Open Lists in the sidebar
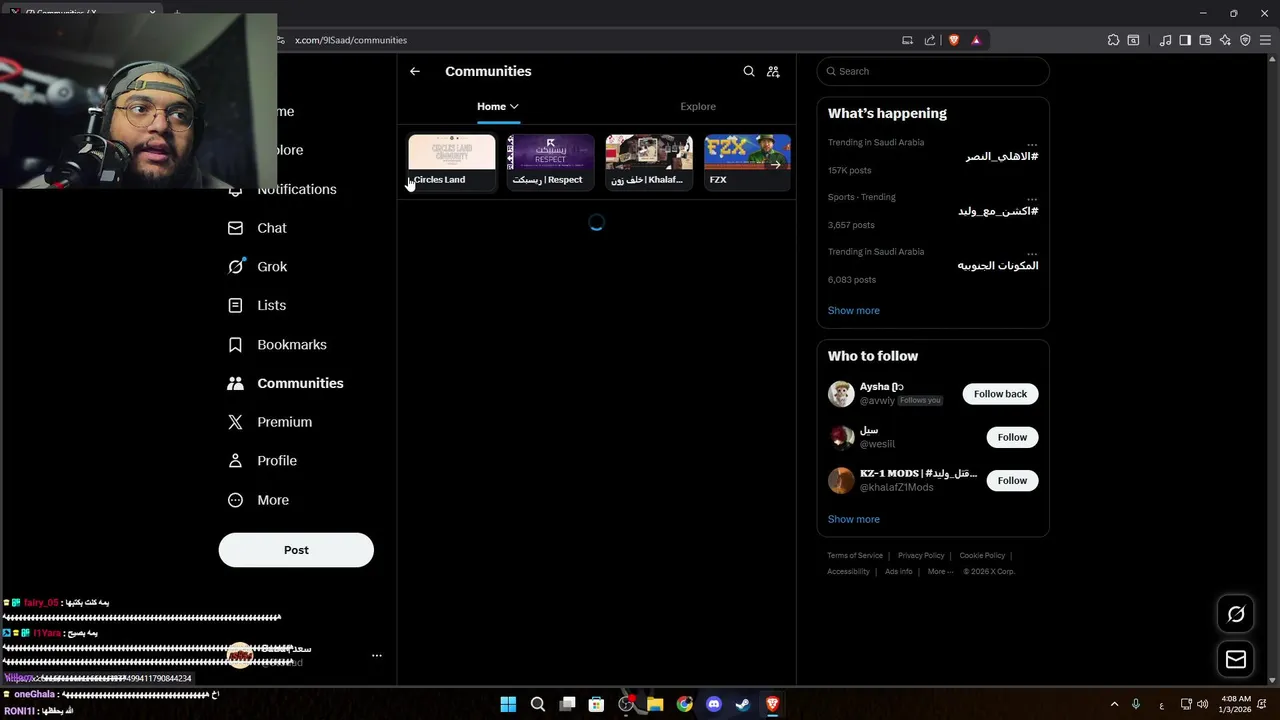Screen dimensions: 1280x720 [257, 306]
